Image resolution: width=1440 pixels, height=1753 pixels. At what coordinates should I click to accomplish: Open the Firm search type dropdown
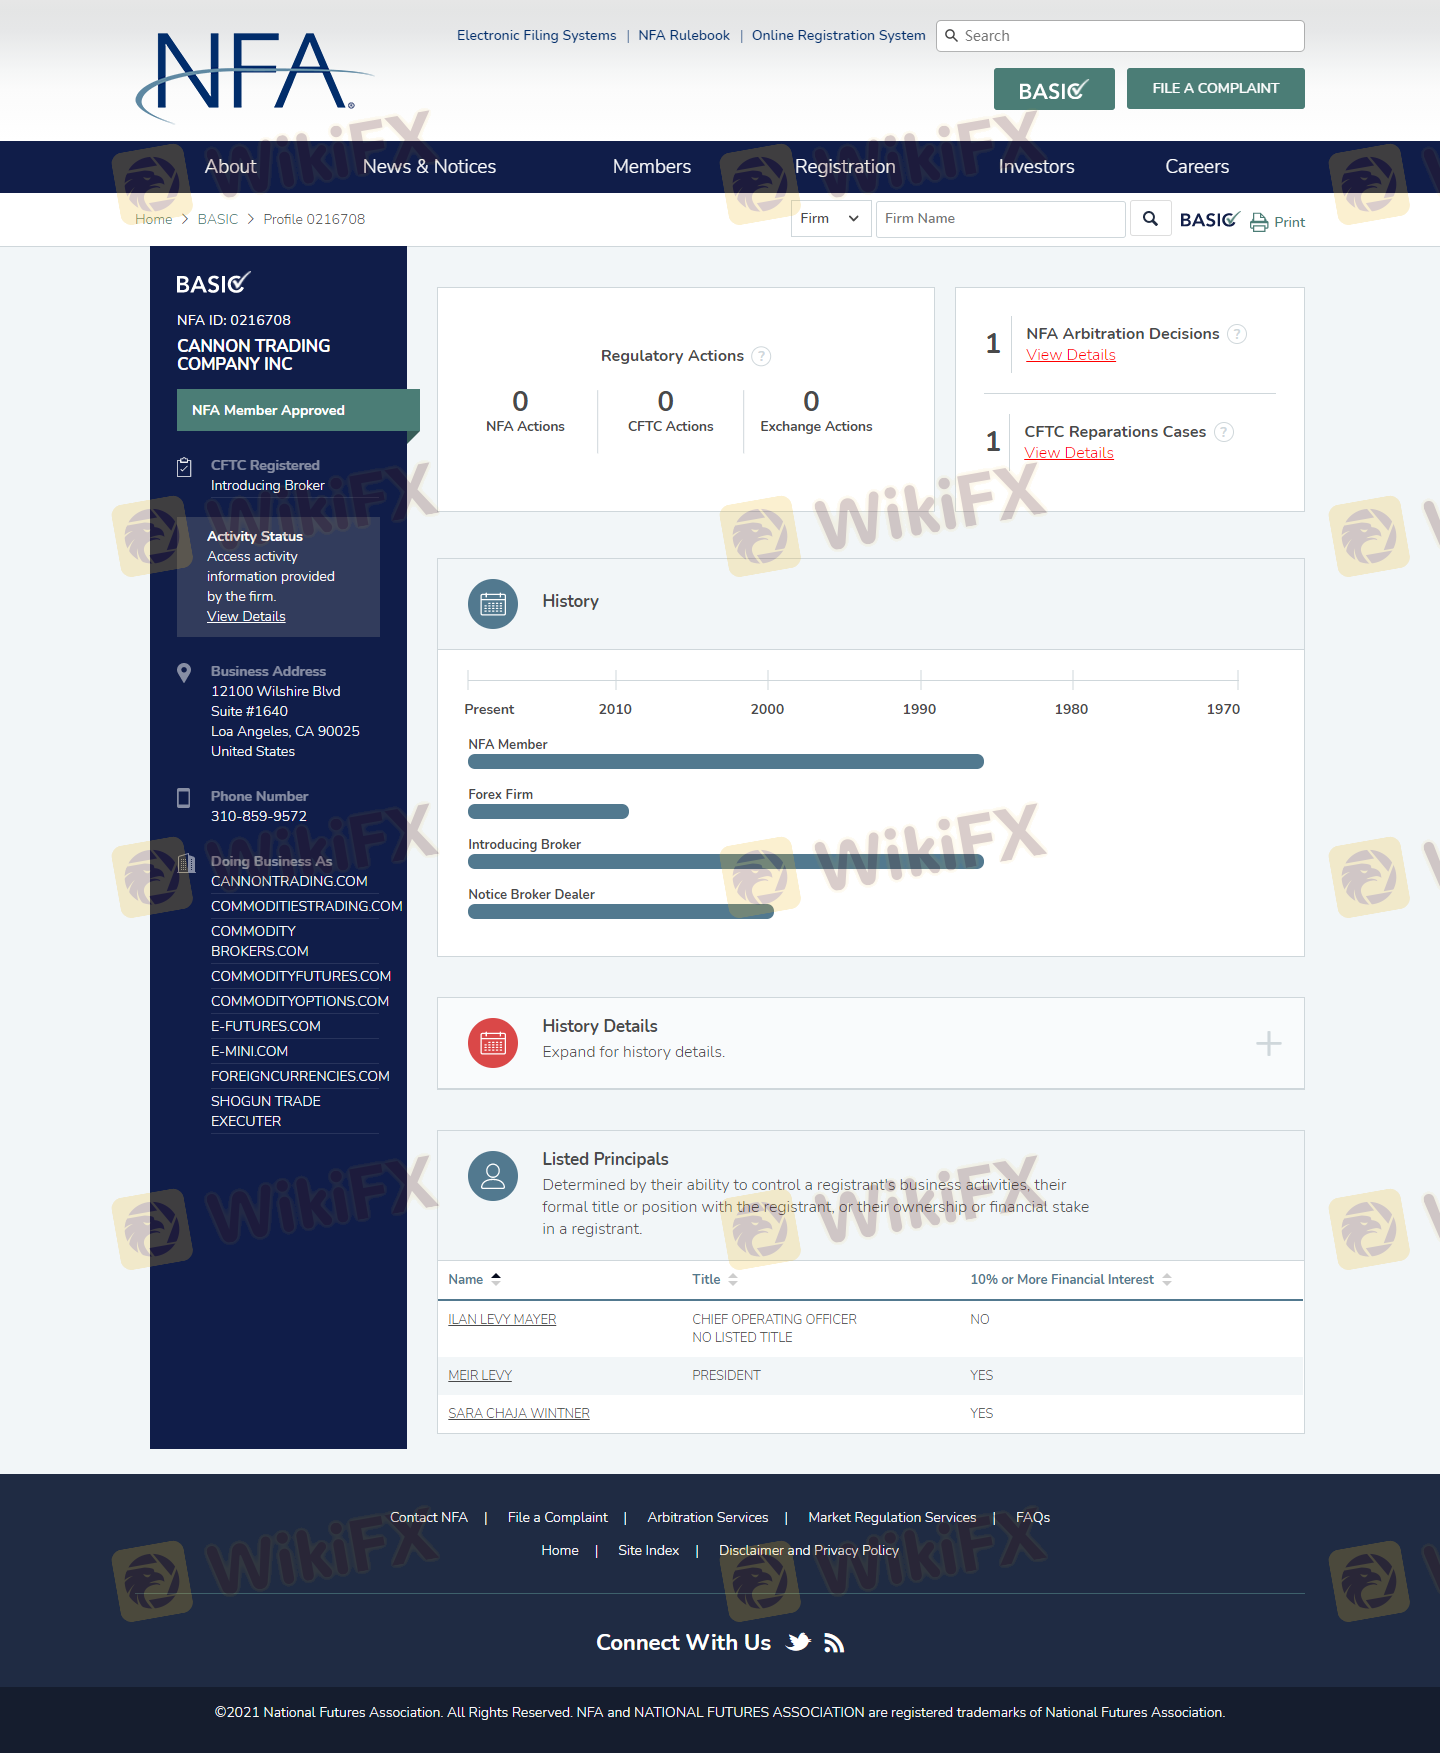pos(830,219)
